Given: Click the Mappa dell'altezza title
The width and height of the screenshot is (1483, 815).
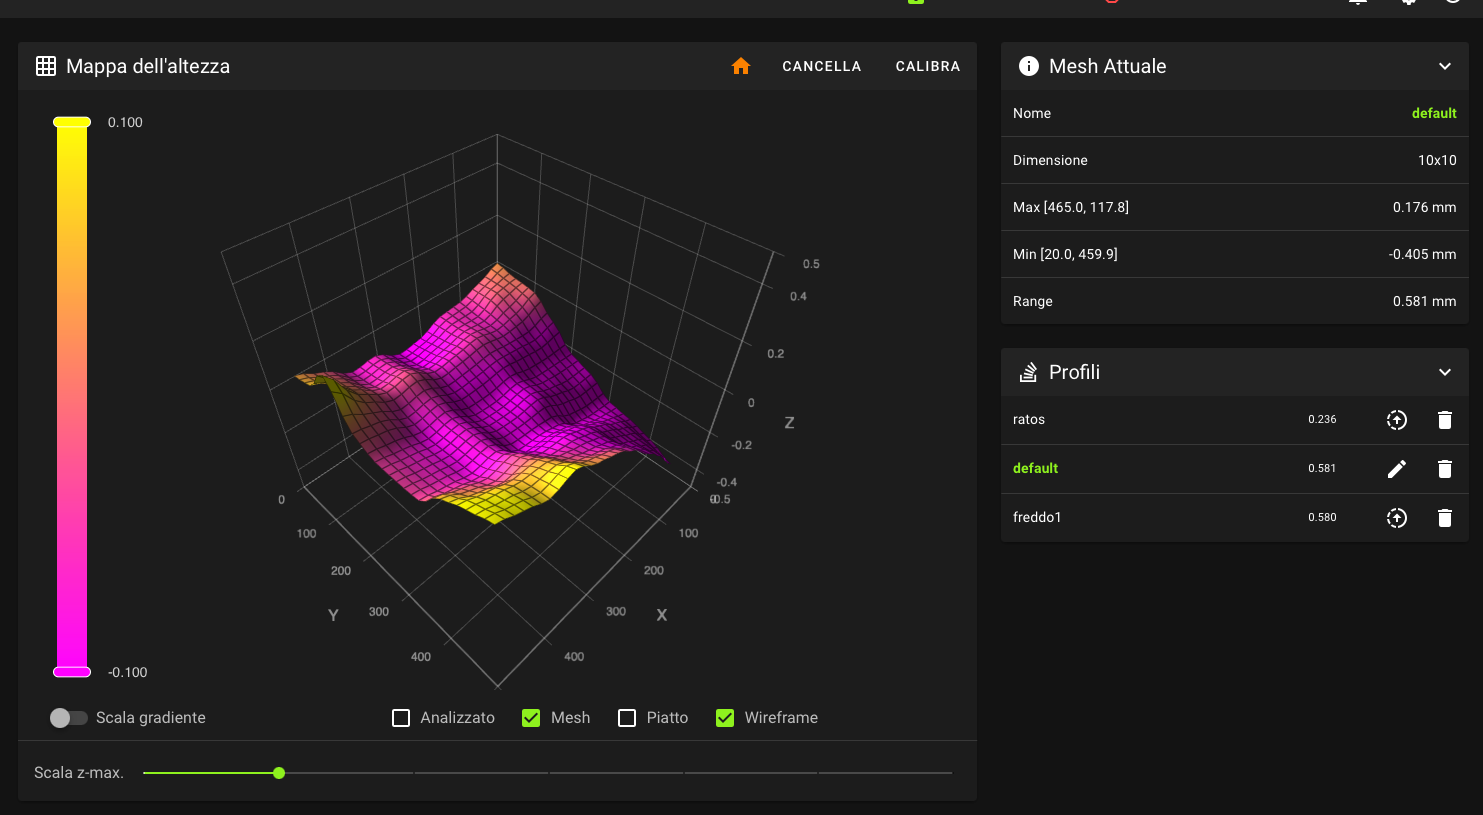Looking at the screenshot, I should coord(148,66).
